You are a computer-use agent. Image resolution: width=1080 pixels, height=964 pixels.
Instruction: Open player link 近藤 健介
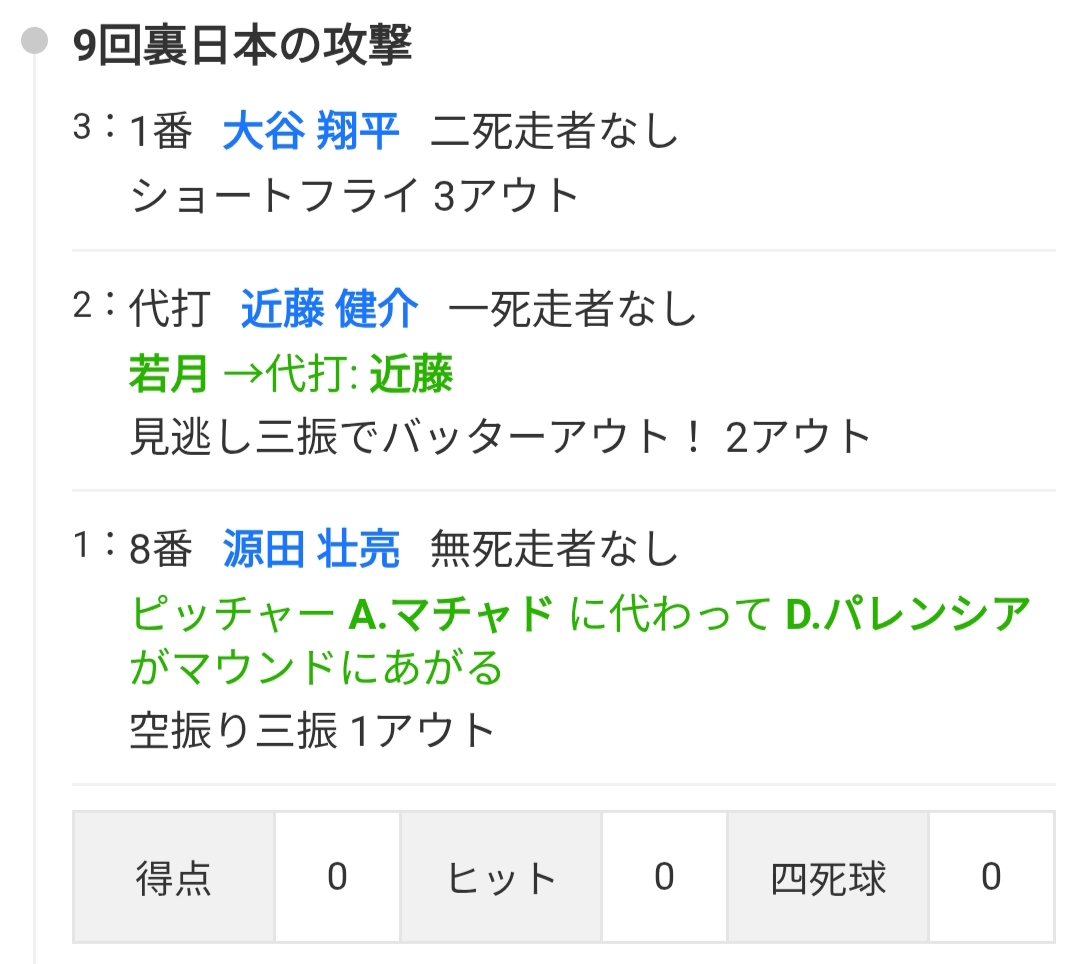[329, 310]
